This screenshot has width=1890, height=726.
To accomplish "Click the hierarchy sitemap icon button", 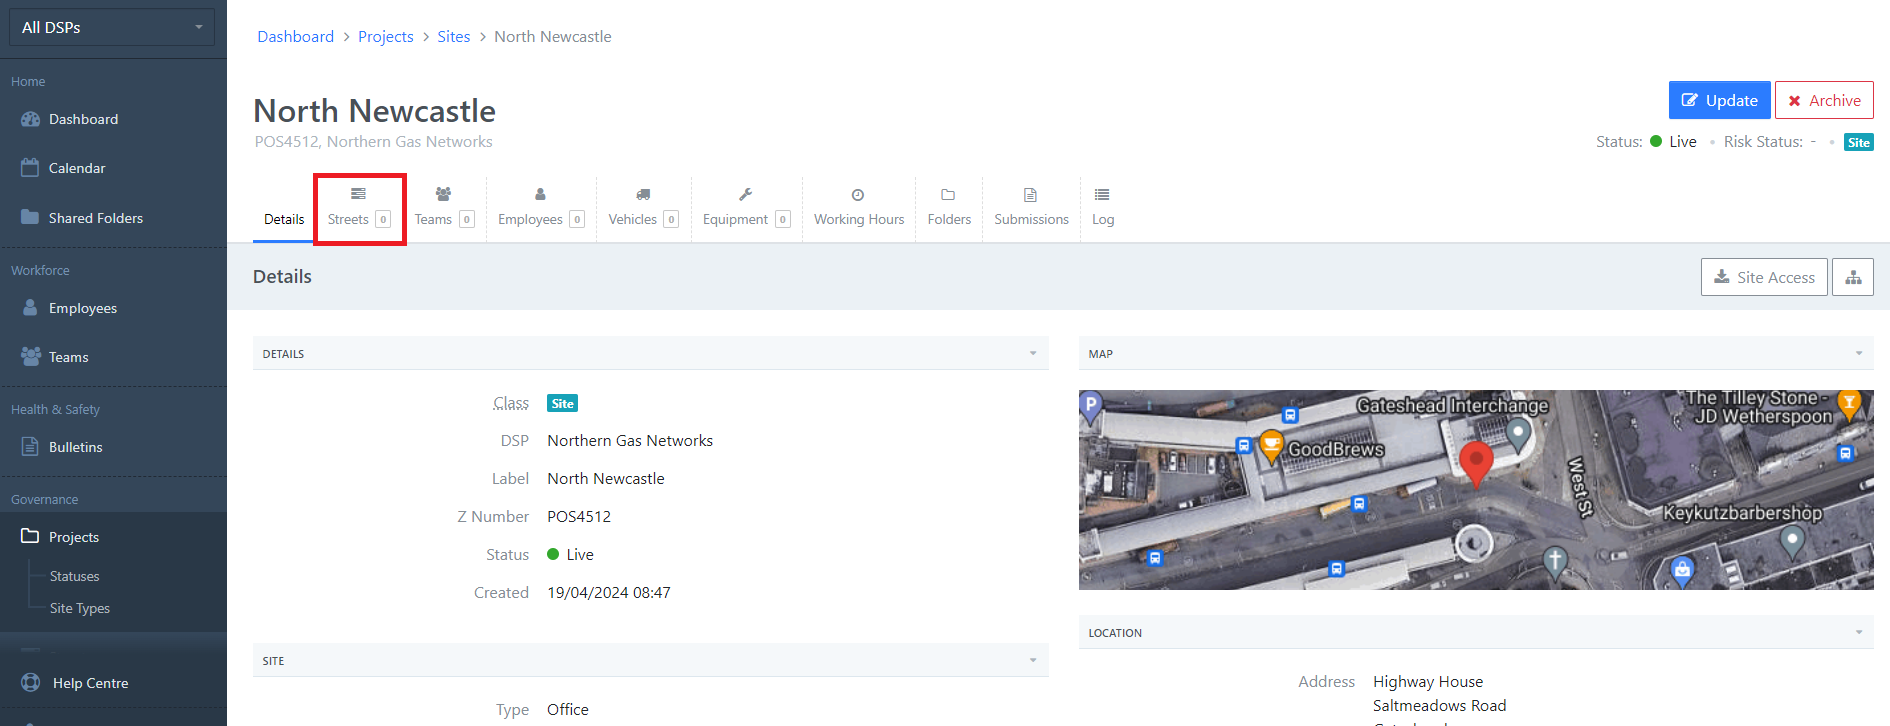I will click(x=1853, y=277).
